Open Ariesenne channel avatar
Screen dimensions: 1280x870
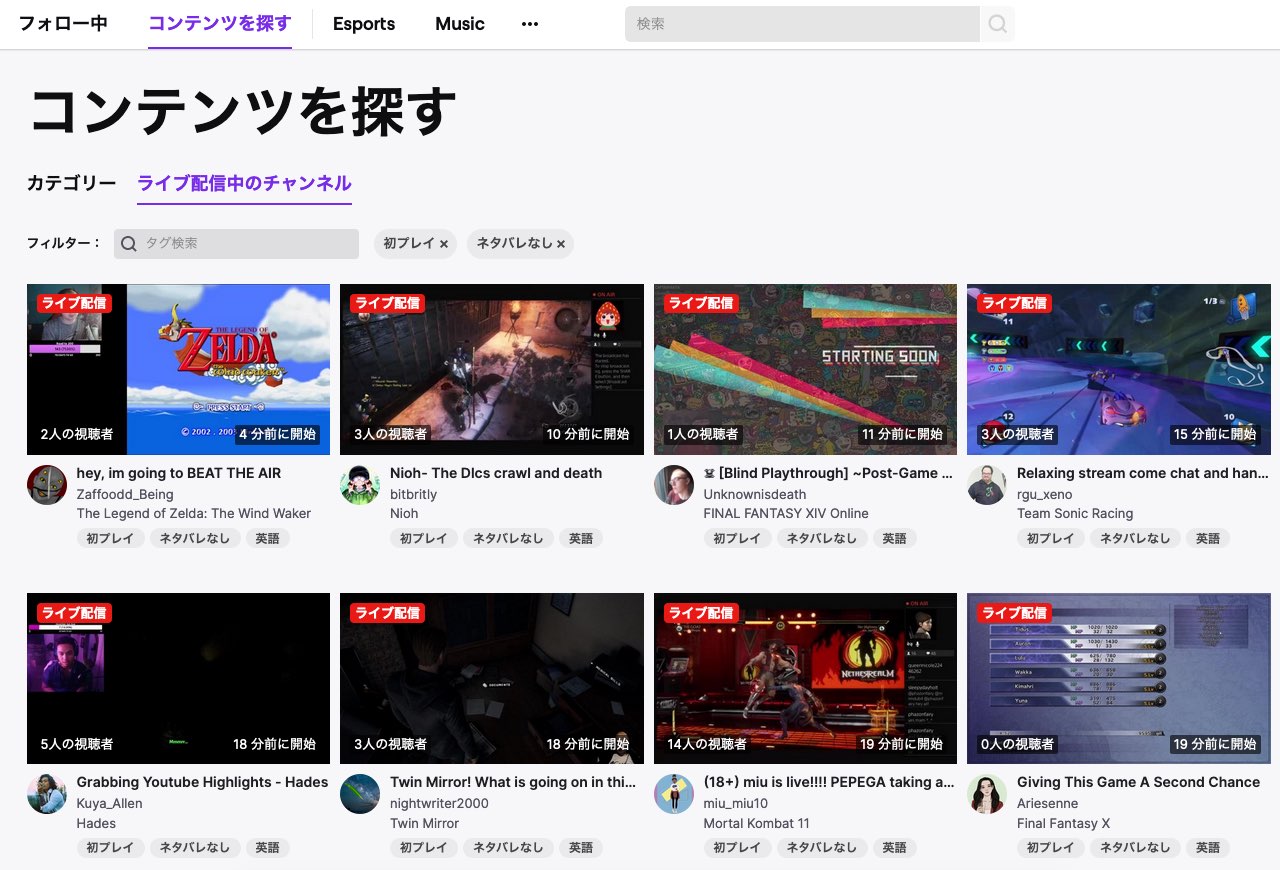[987, 794]
